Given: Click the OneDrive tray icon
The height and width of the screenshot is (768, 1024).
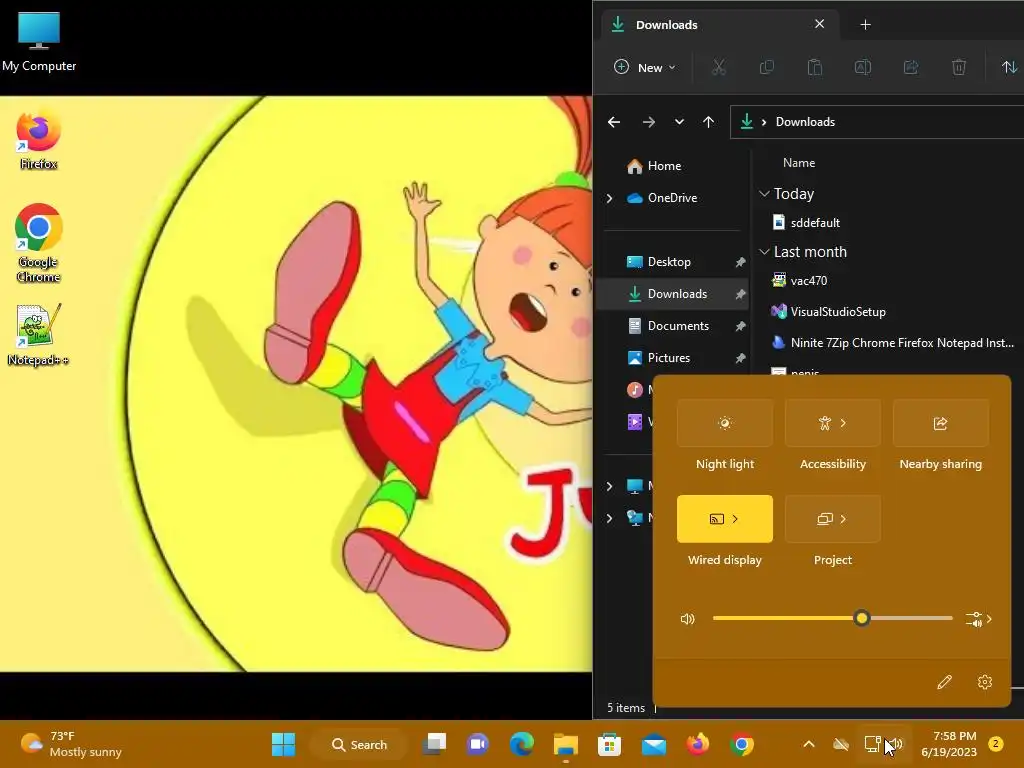Looking at the screenshot, I should [x=841, y=744].
